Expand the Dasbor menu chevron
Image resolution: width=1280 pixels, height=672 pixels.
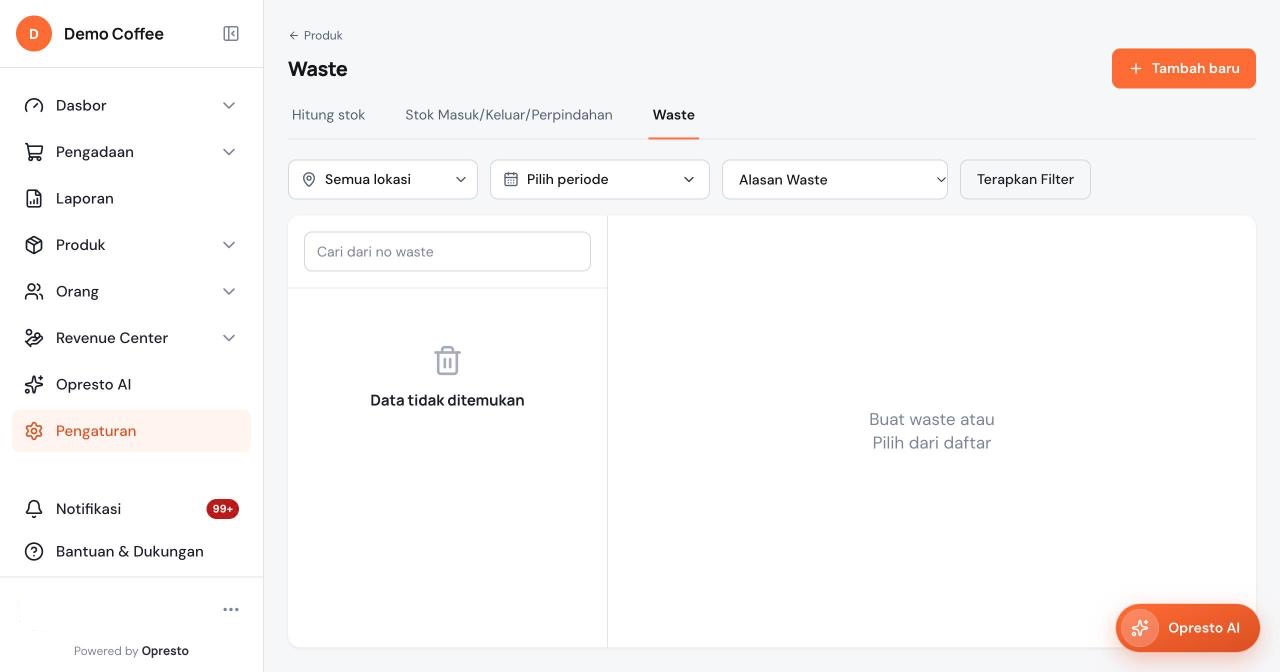click(229, 106)
